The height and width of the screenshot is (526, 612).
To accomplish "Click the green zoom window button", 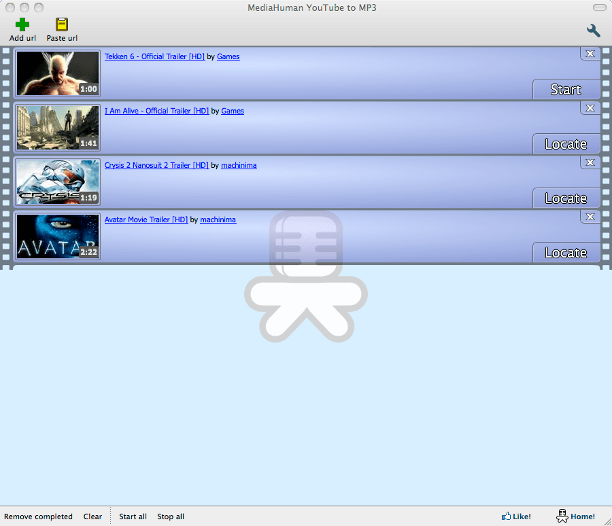I will [x=39, y=7].
